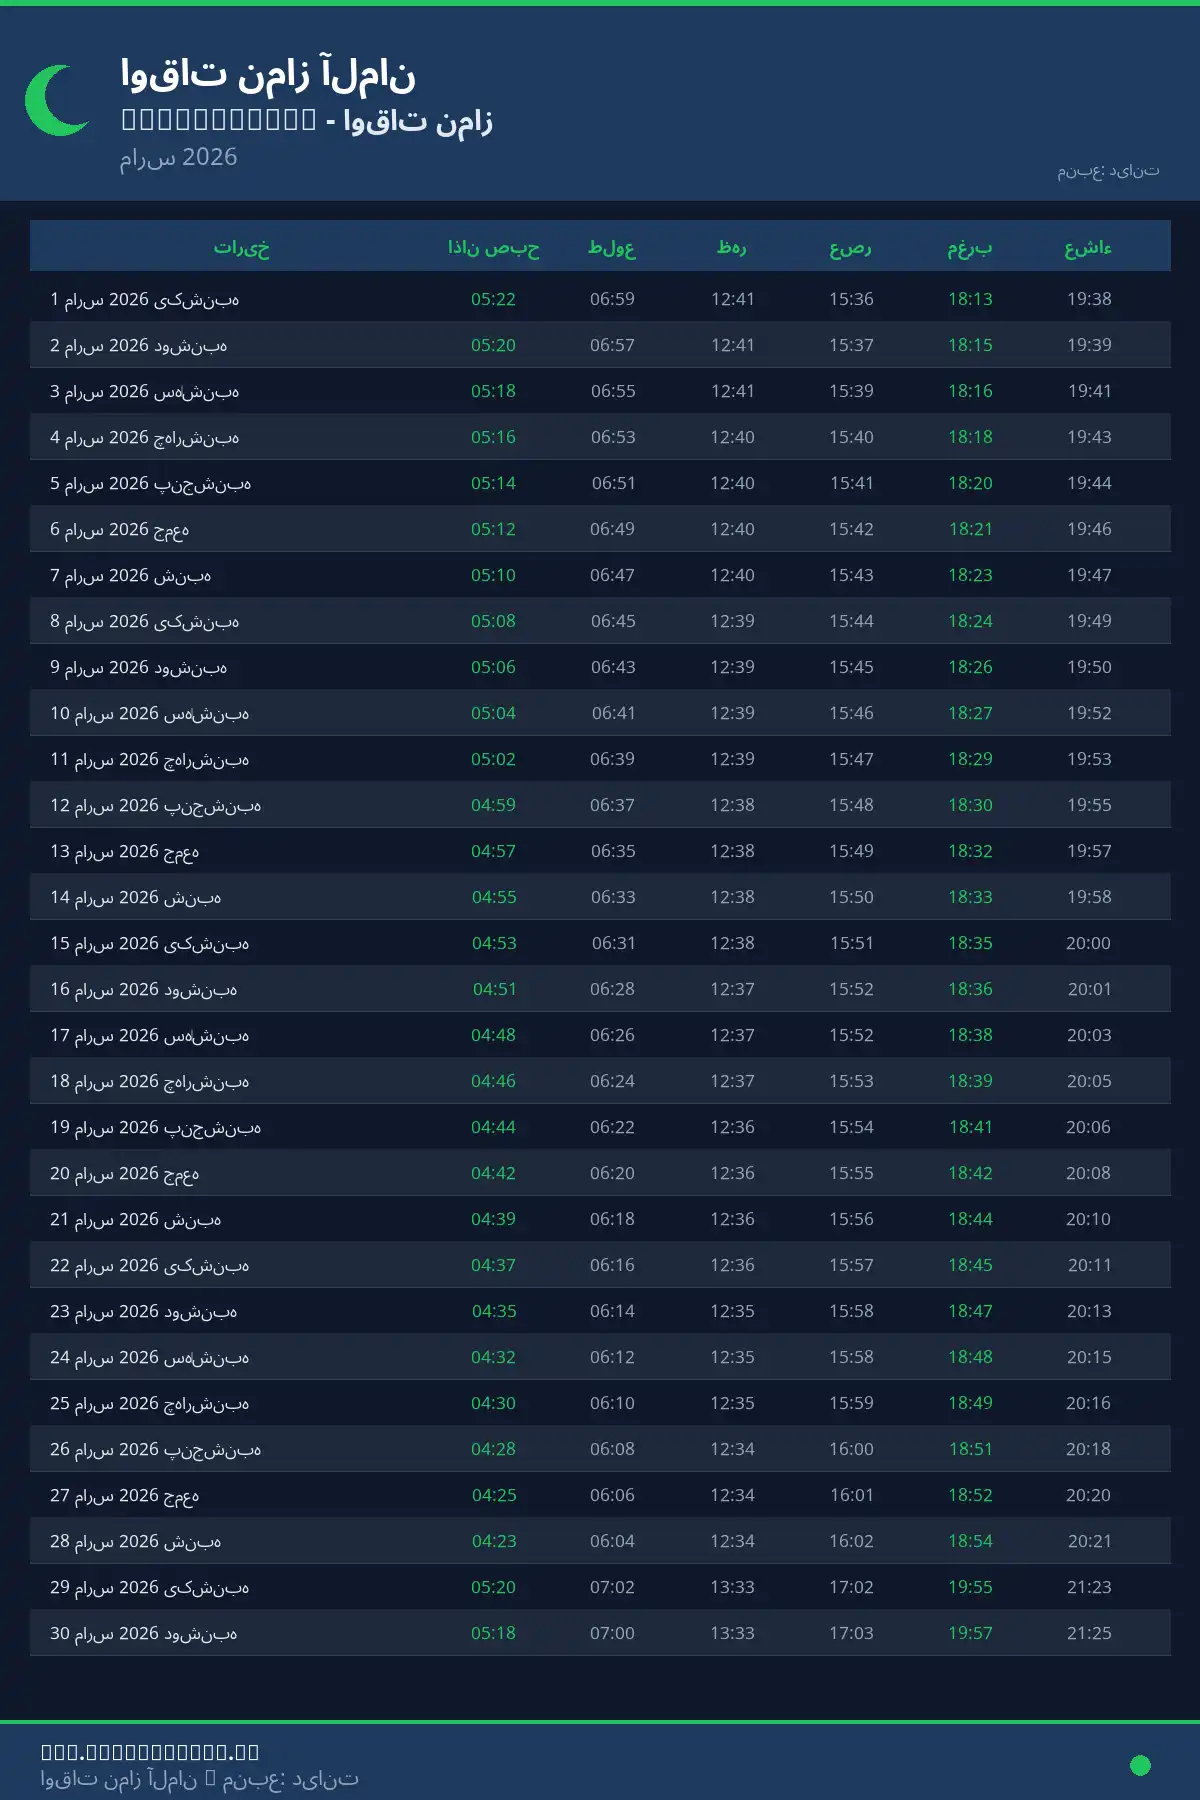Select Isha time 20:00 on the 15th
1200x1800 pixels.
(x=1088, y=943)
